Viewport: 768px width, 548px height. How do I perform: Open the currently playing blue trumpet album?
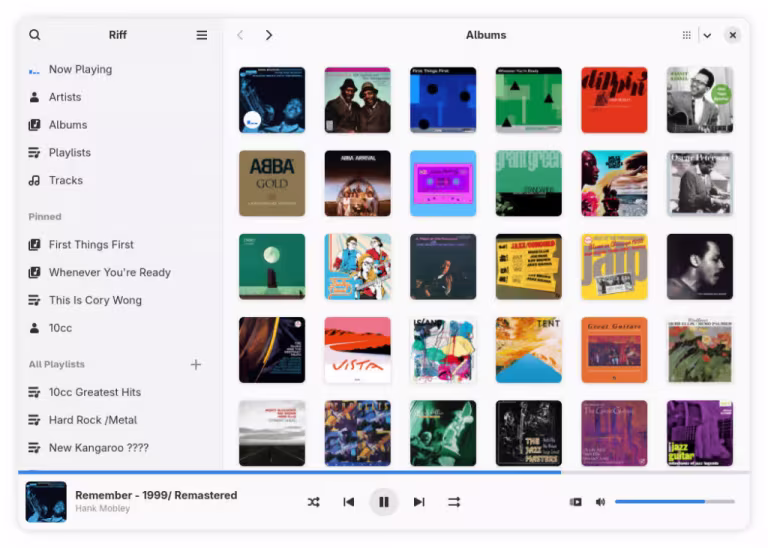(x=272, y=100)
